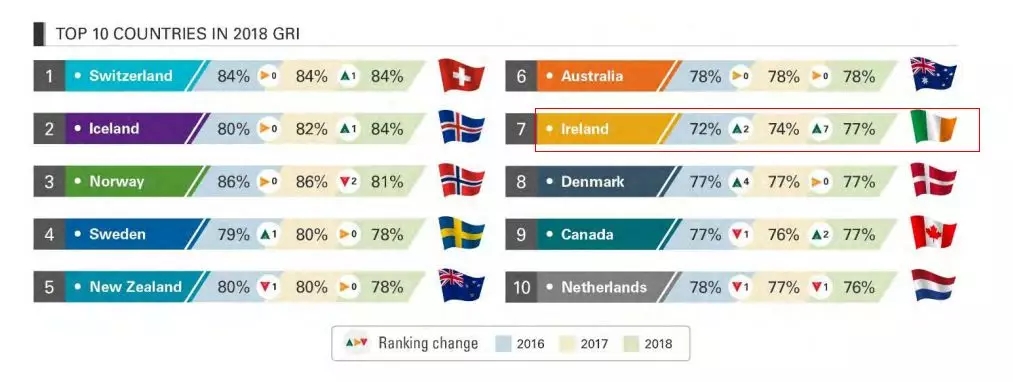
Task: Select the Norway flag
Action: [x=461, y=180]
